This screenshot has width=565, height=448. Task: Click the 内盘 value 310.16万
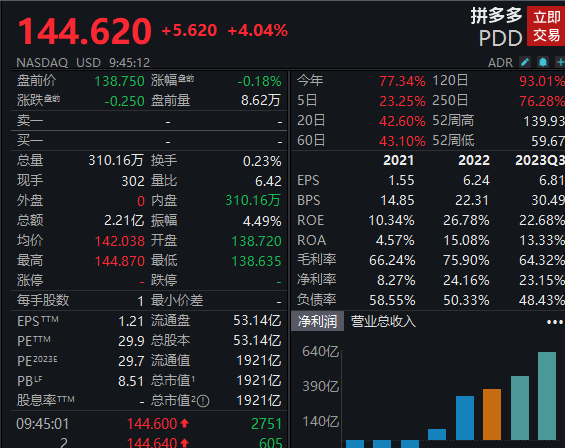253,200
